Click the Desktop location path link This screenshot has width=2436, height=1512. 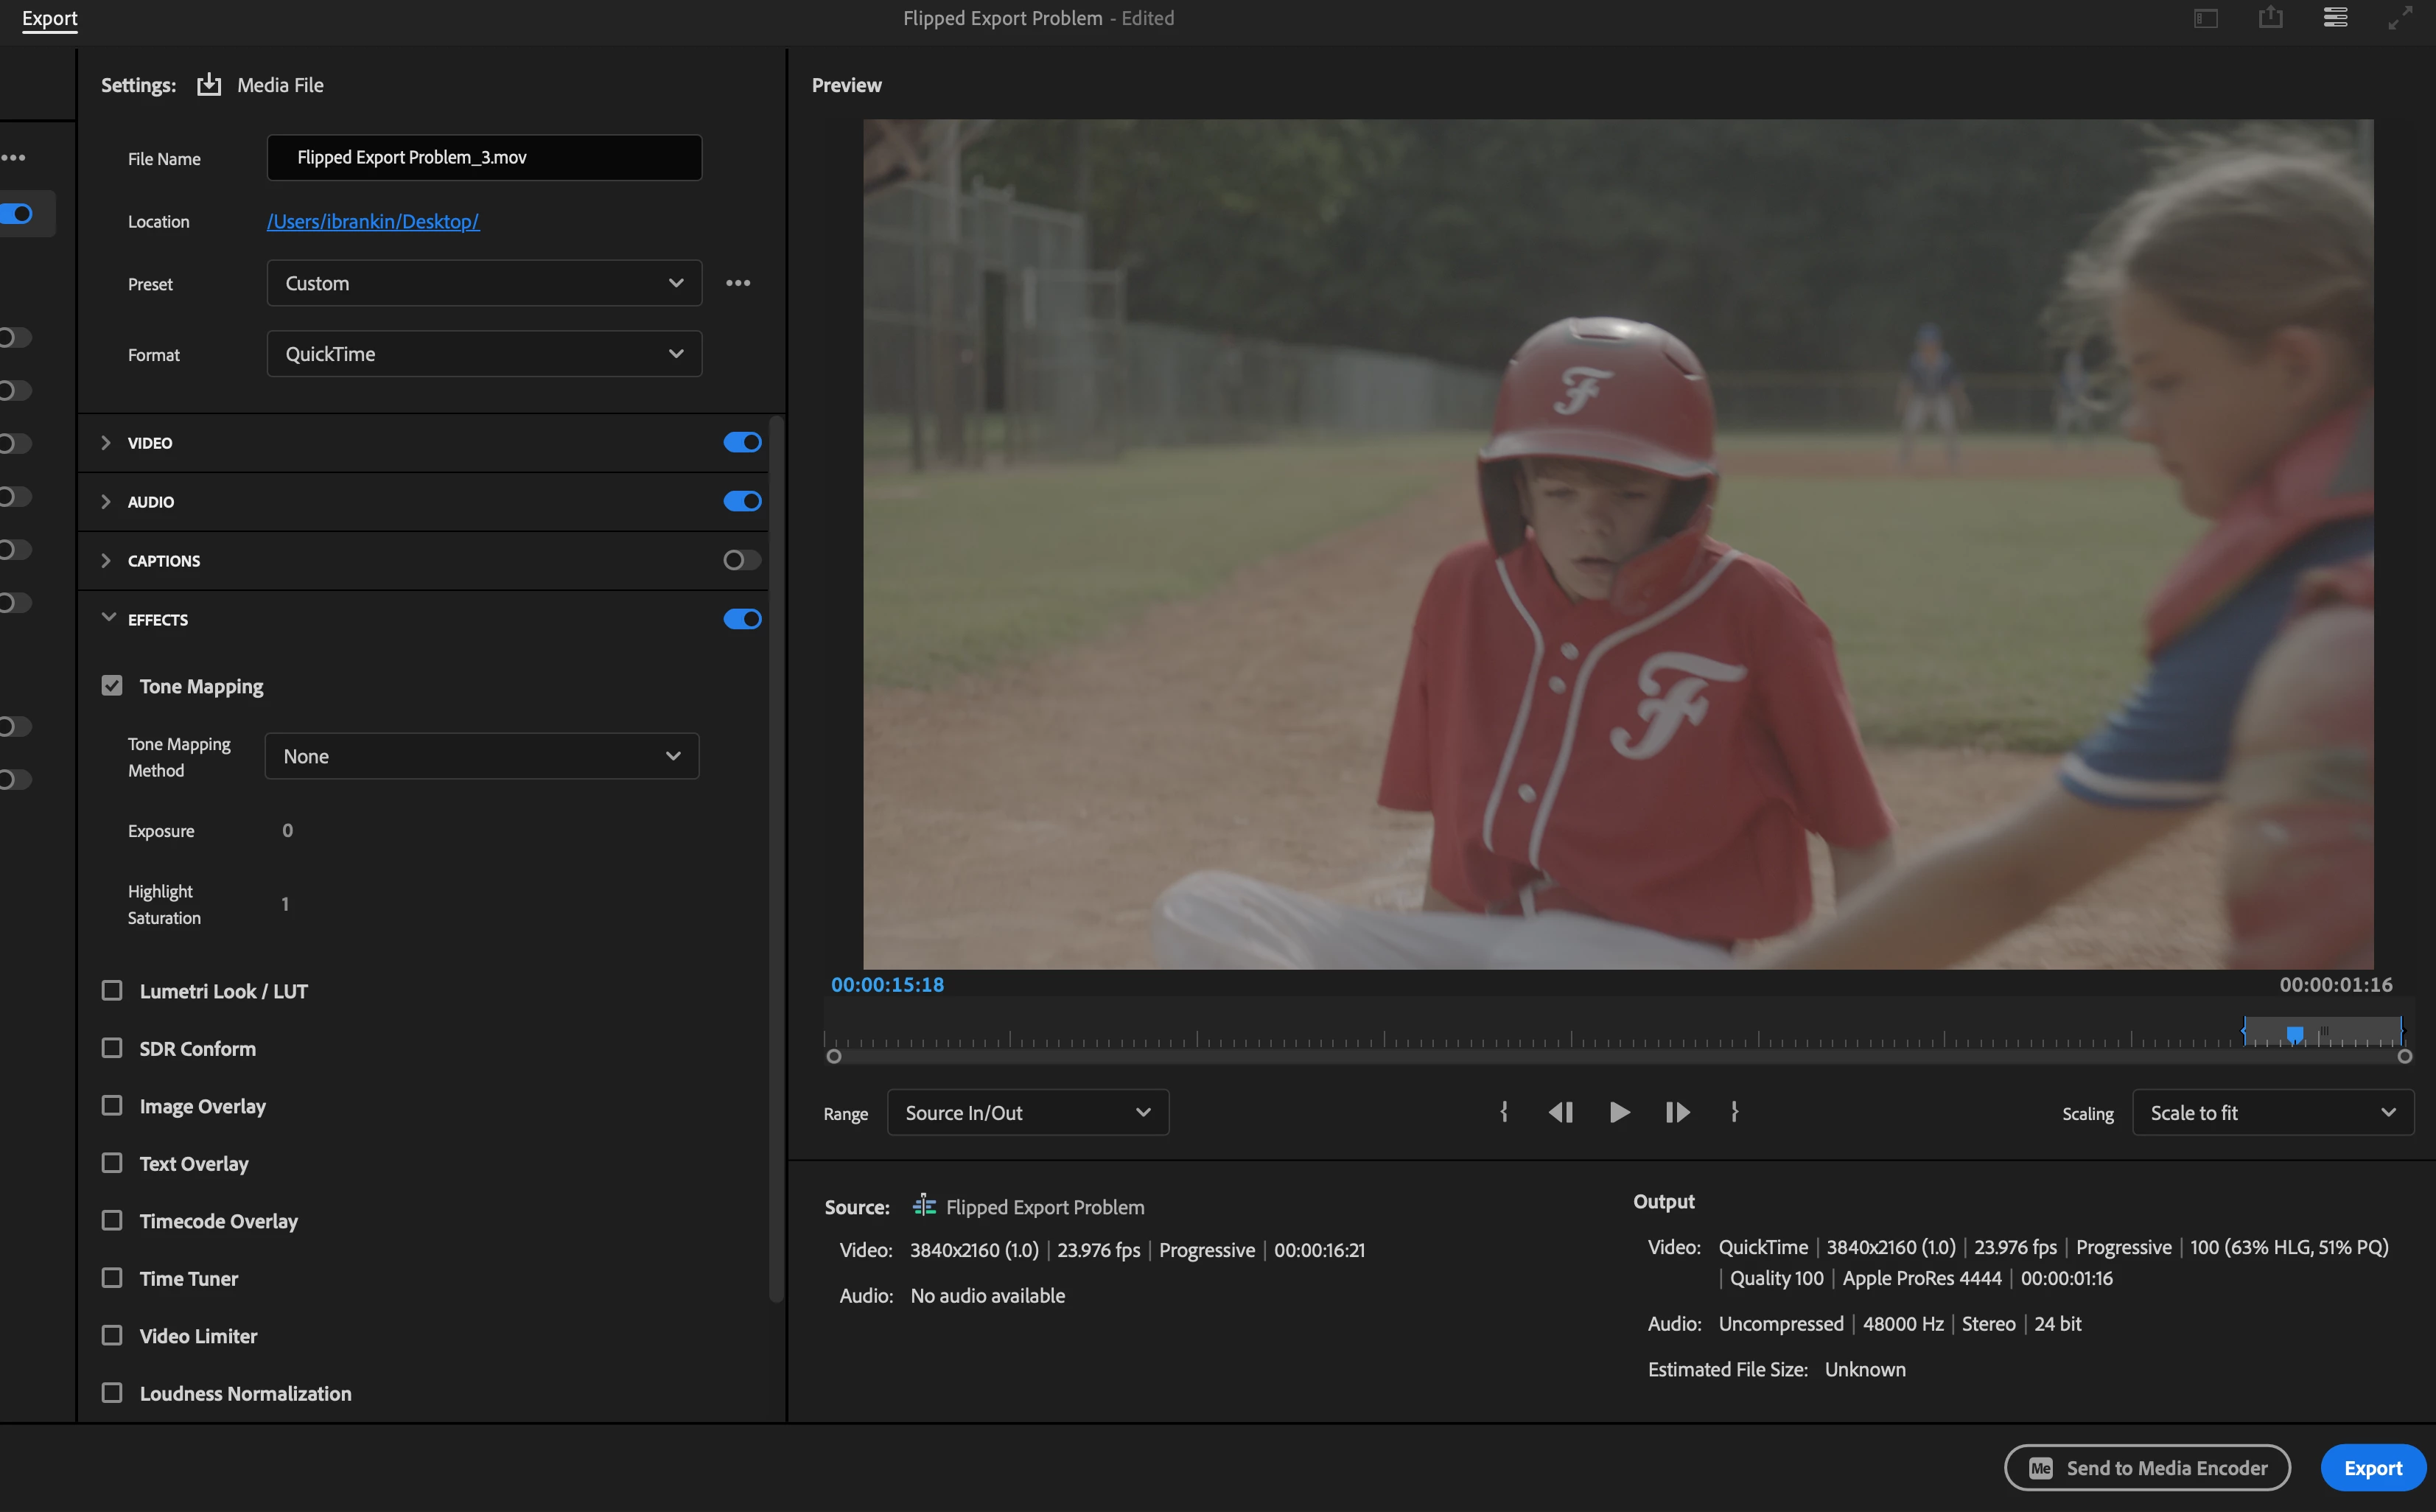coord(373,222)
